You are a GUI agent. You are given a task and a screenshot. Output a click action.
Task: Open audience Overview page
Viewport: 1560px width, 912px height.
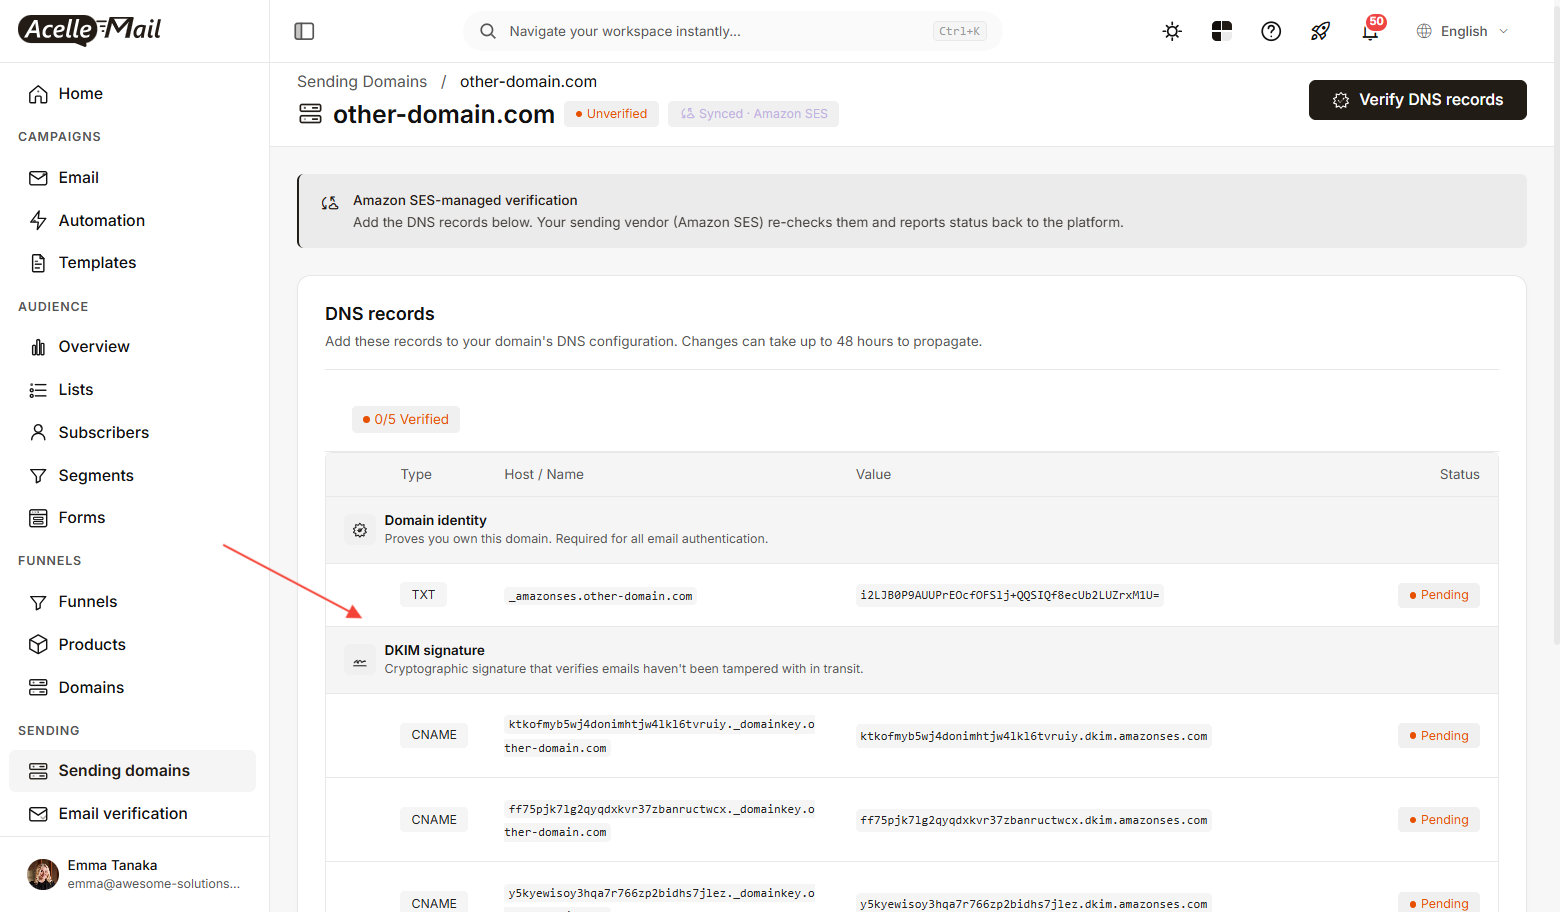(x=132, y=347)
